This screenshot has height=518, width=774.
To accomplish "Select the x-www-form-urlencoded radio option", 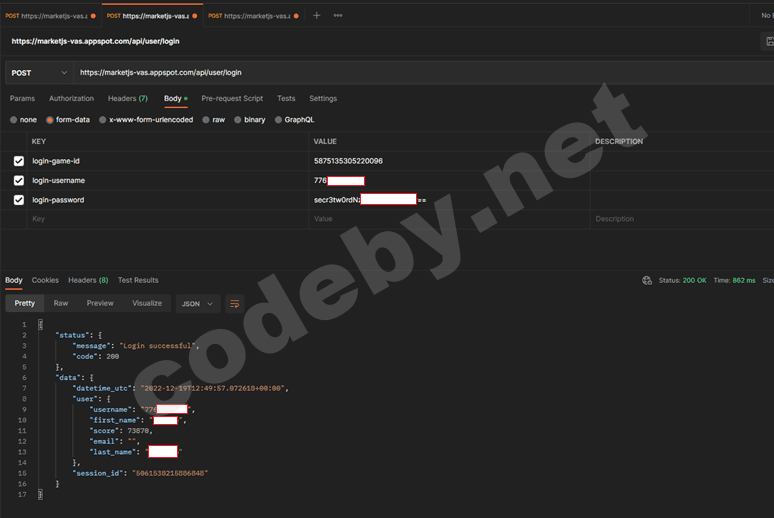I will coord(103,120).
